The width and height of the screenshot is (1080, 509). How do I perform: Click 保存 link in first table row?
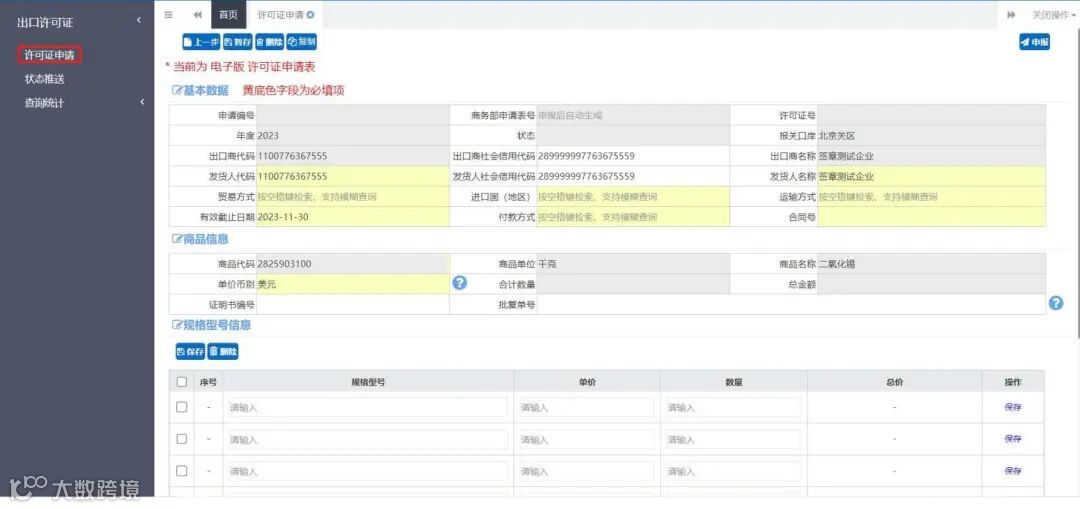[x=1012, y=407]
